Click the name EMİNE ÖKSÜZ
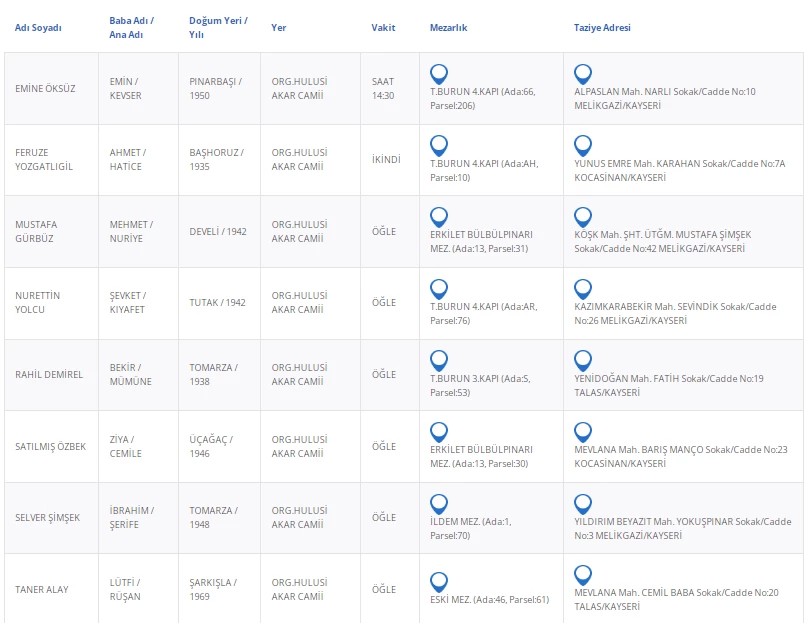 43,89
